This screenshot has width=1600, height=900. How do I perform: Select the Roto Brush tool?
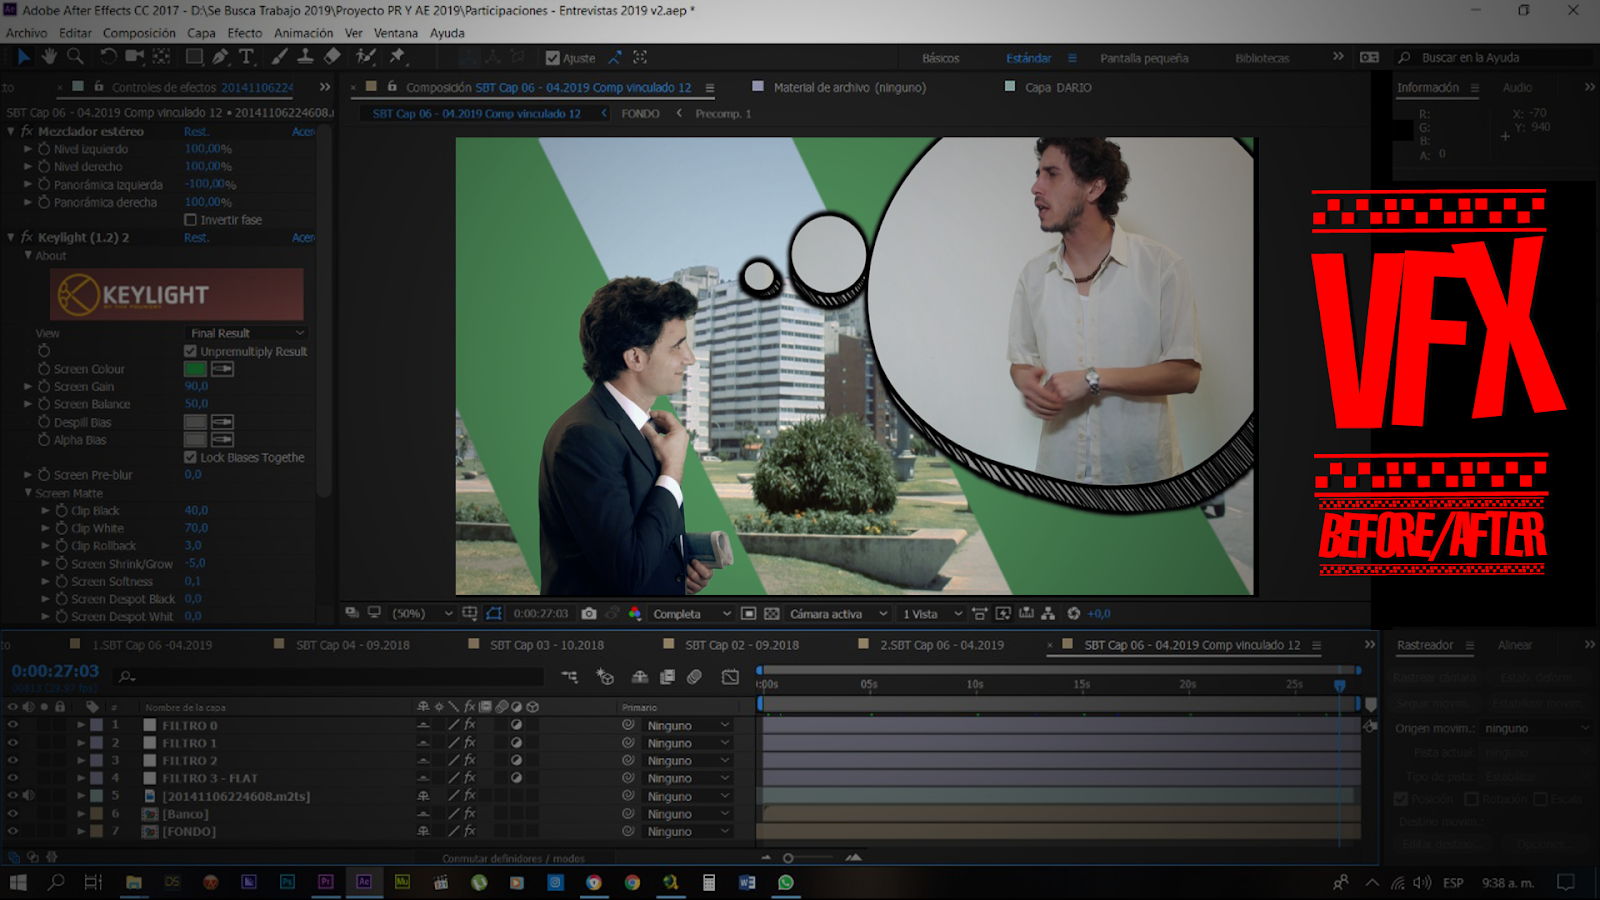coord(366,57)
